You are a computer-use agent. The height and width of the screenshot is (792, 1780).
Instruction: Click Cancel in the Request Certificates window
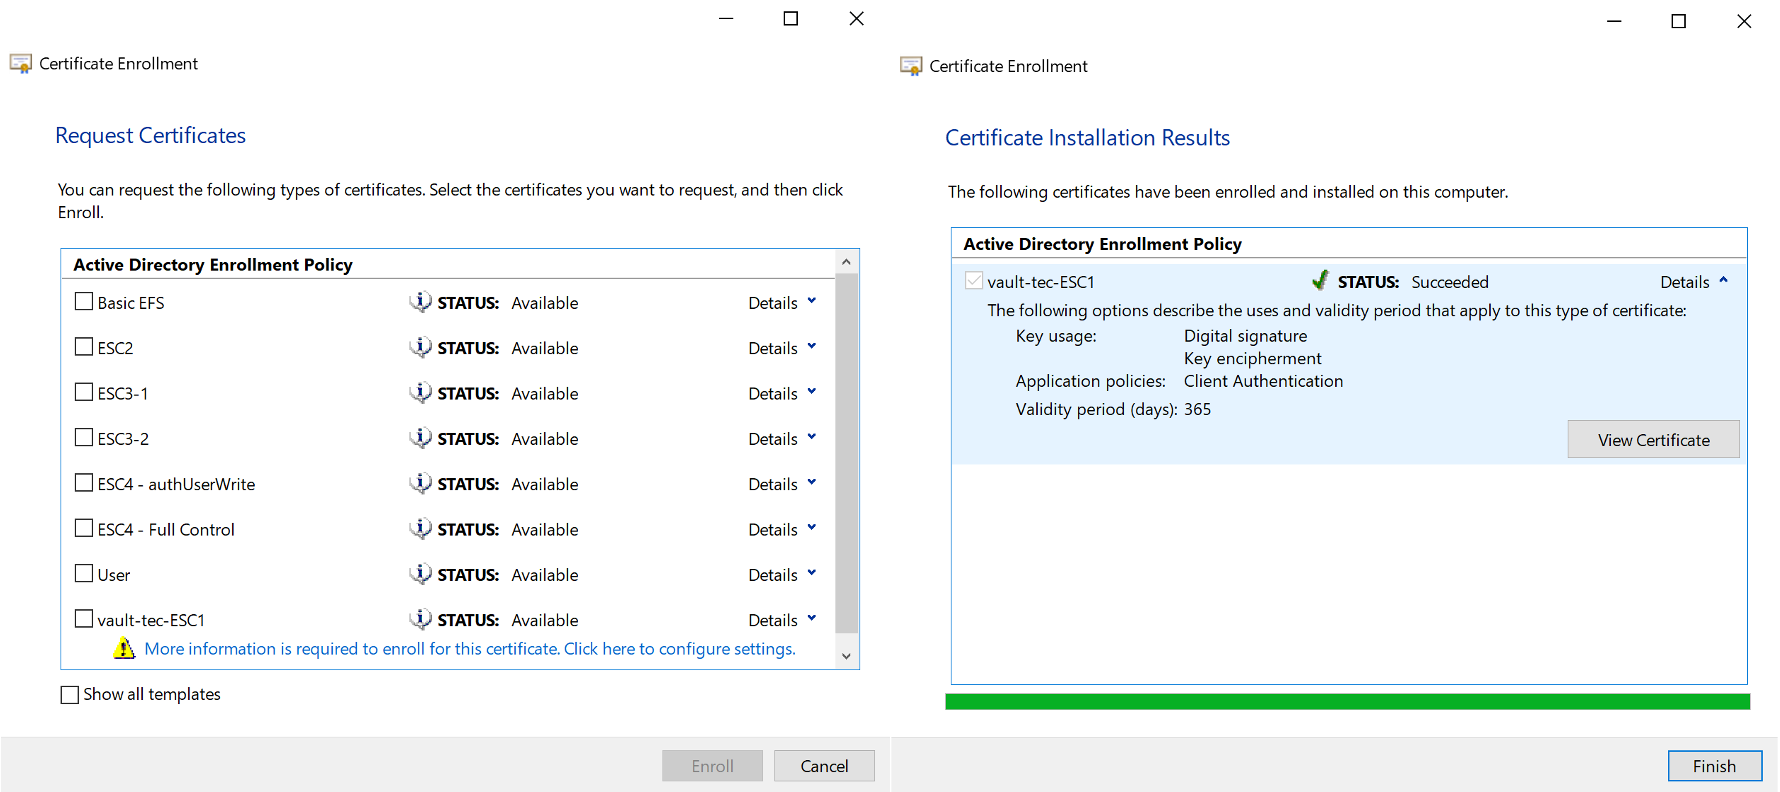pyautogui.click(x=824, y=766)
